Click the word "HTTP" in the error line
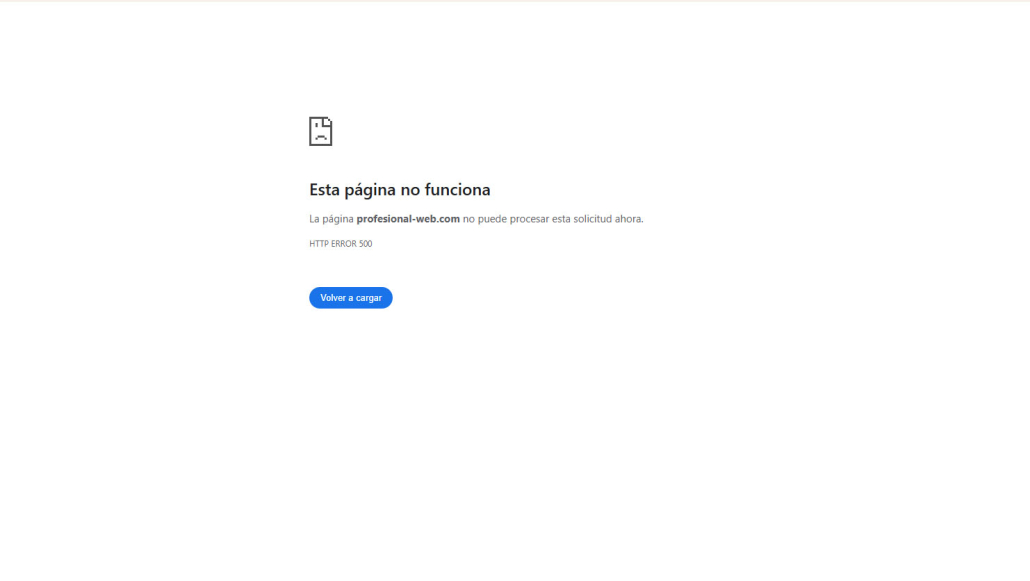 (x=319, y=244)
